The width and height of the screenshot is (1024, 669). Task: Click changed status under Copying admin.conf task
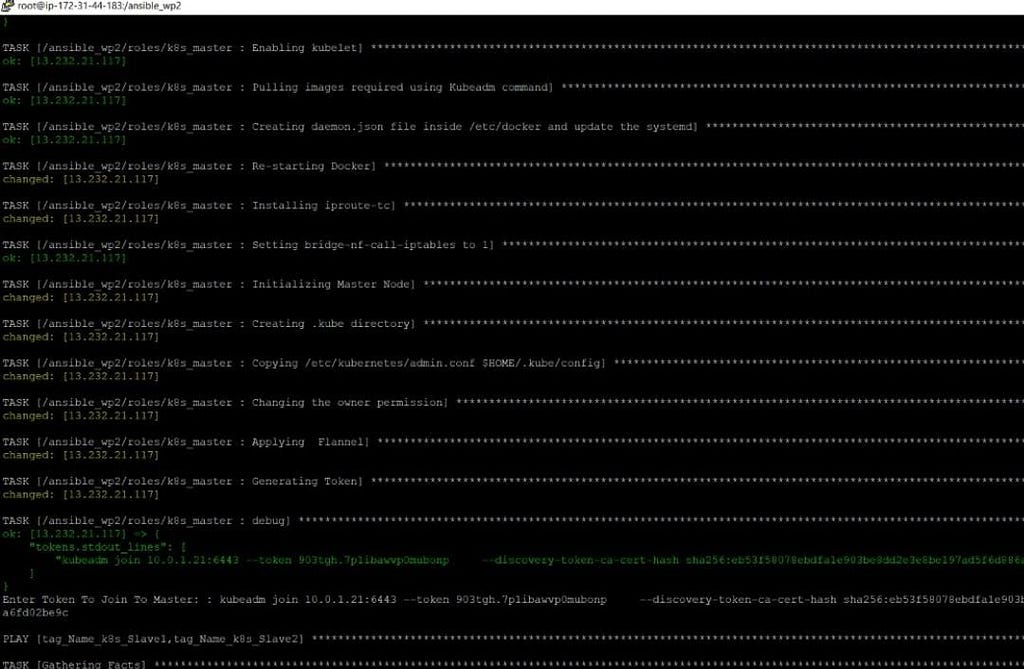click(80, 376)
